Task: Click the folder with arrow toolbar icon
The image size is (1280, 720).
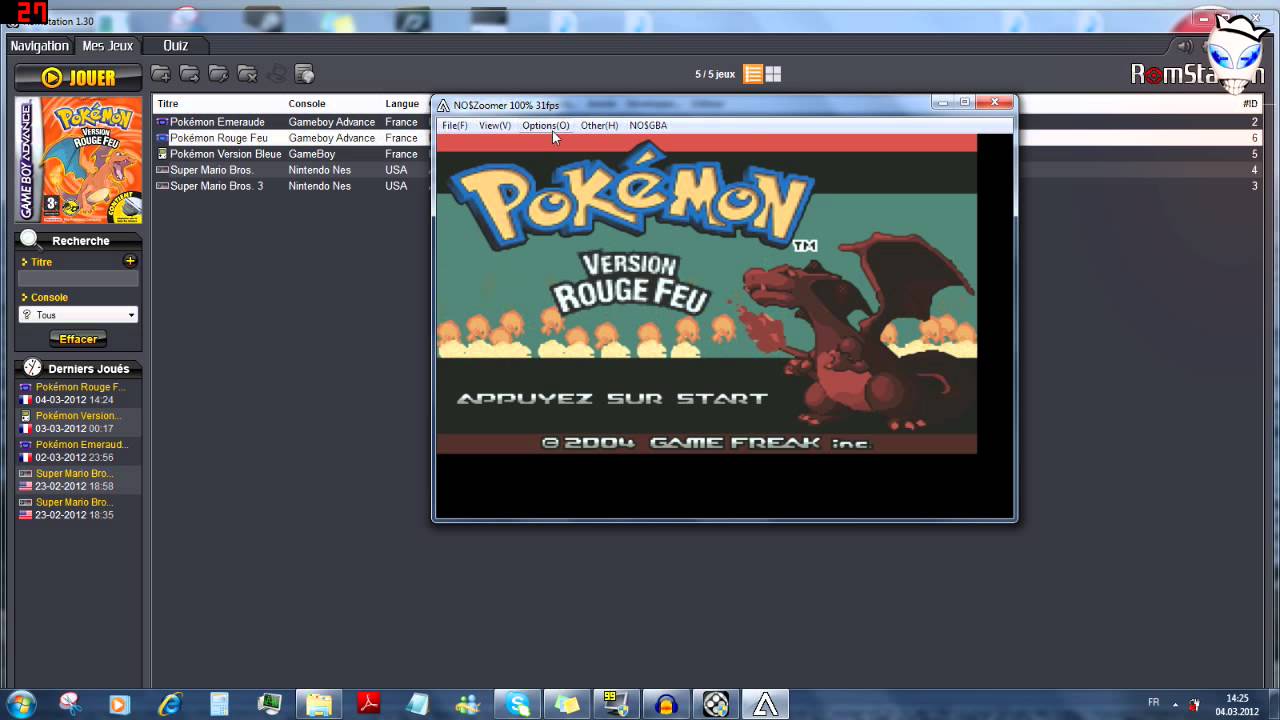Action: (189, 74)
